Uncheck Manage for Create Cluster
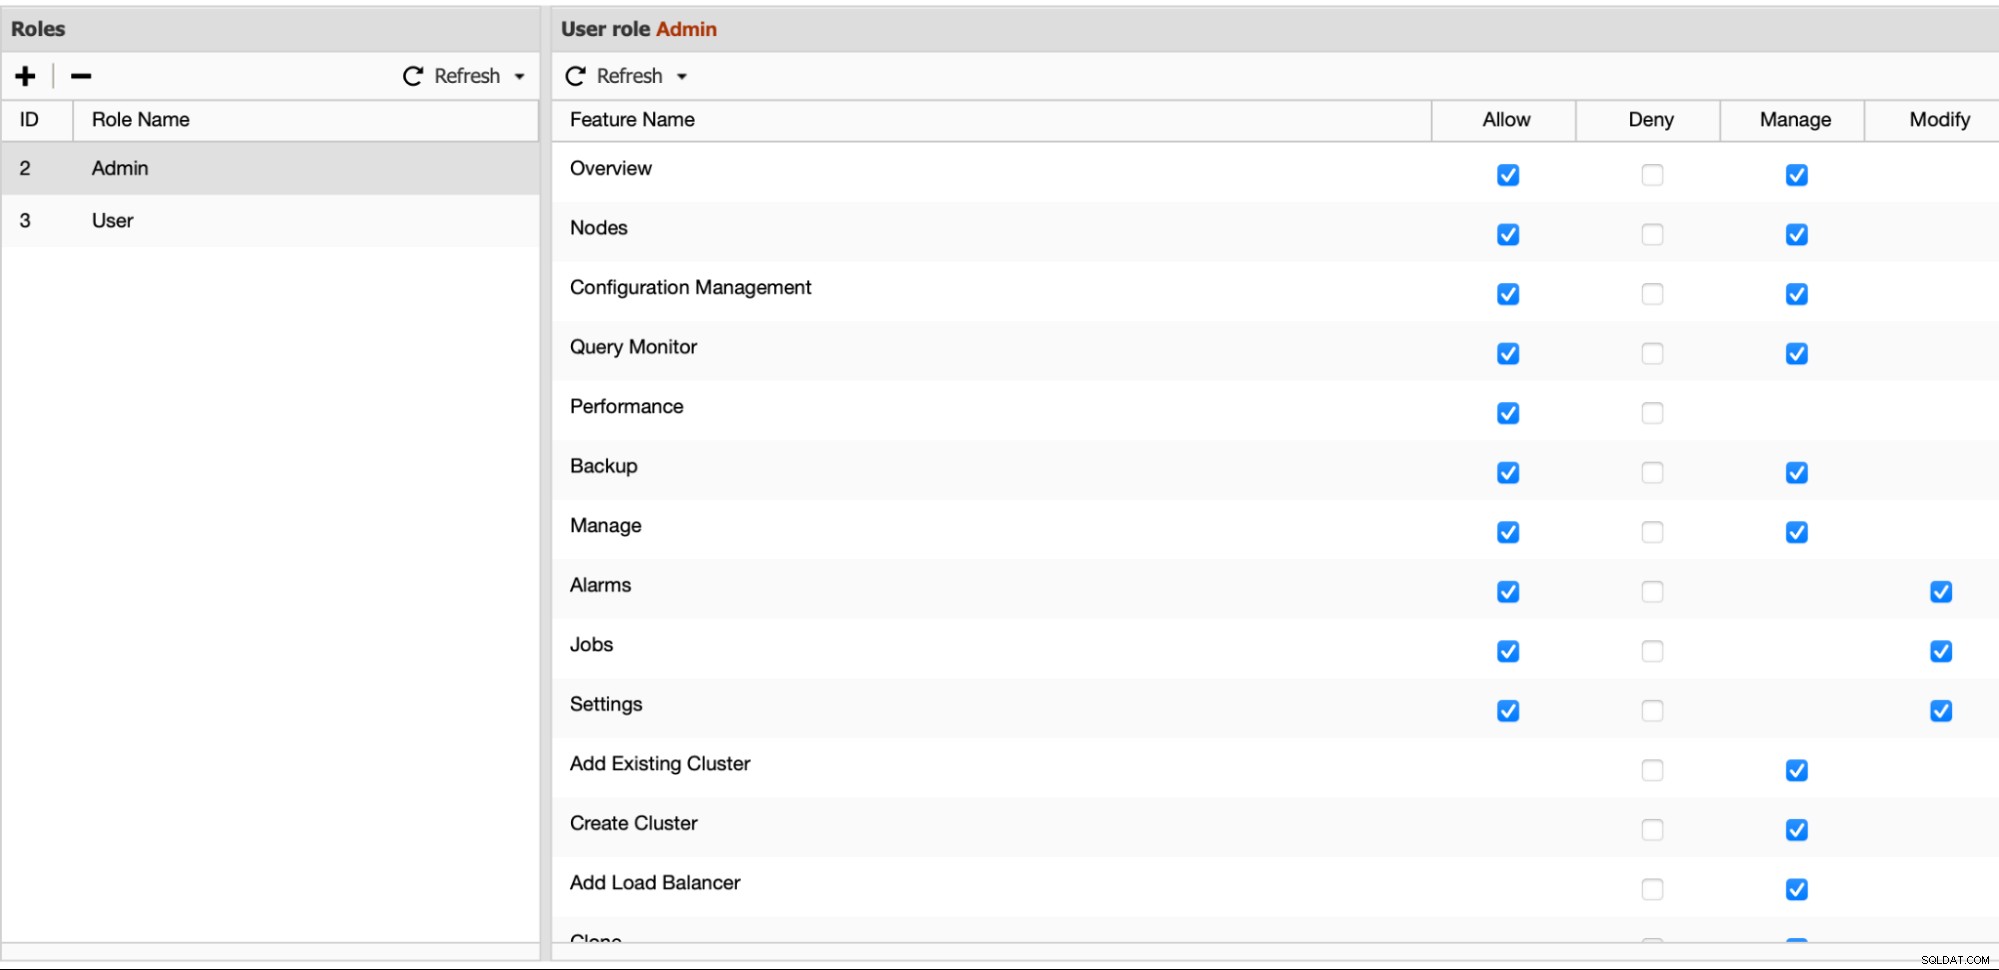 [1796, 830]
